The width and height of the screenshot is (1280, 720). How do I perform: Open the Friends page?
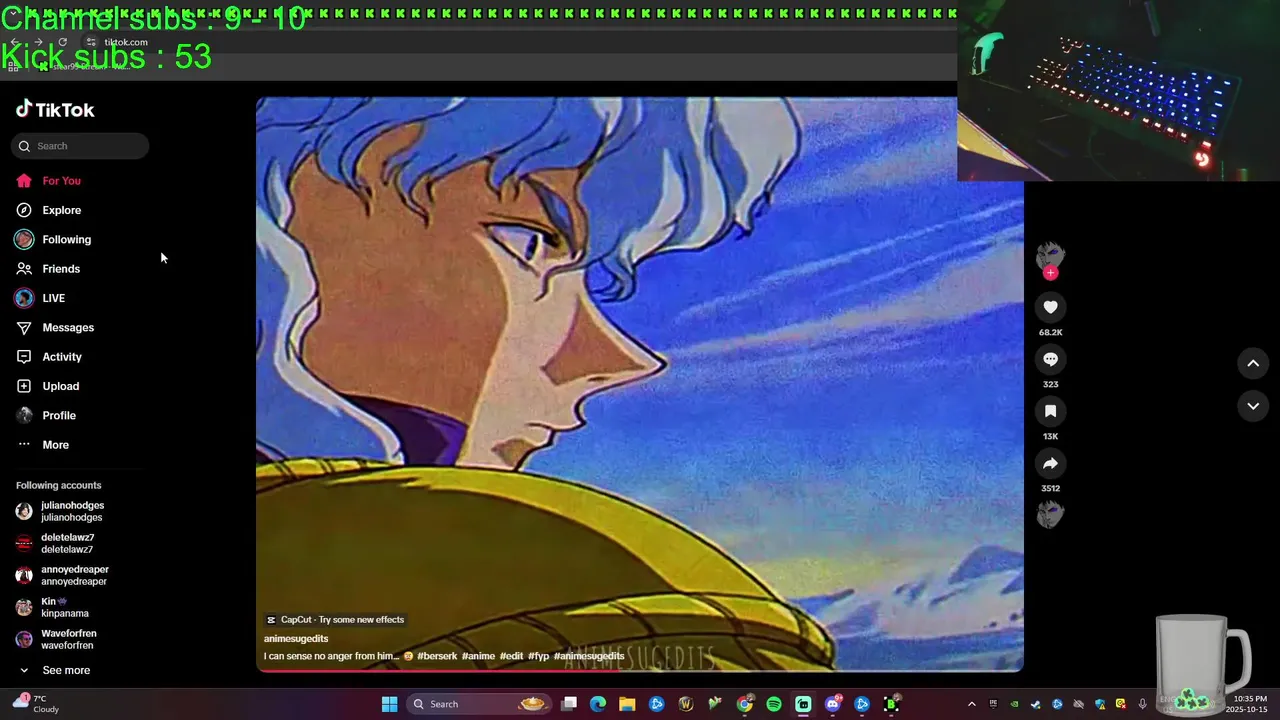[48, 269]
